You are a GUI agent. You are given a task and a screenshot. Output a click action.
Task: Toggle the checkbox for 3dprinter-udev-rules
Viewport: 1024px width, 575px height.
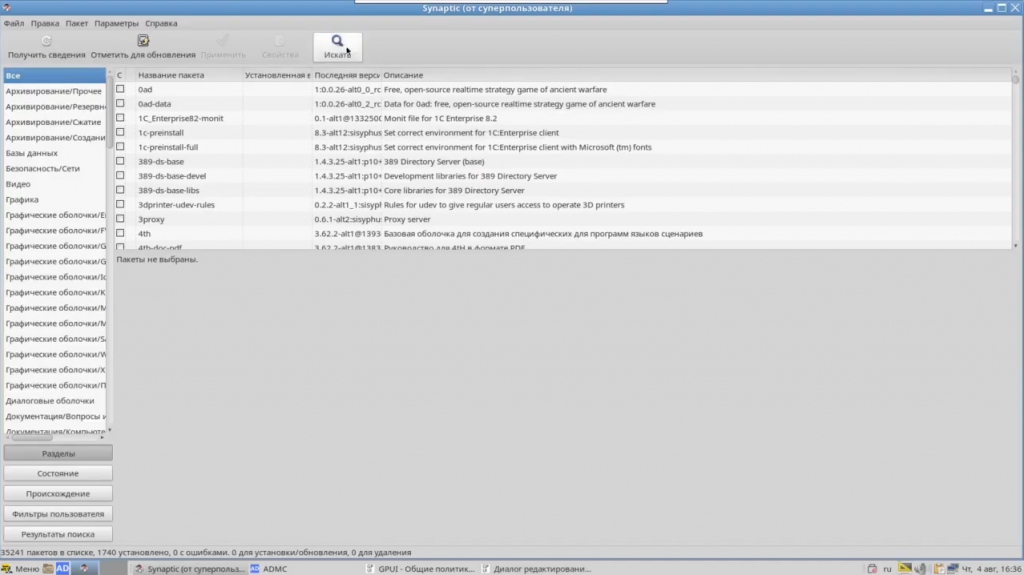pyautogui.click(x=120, y=204)
